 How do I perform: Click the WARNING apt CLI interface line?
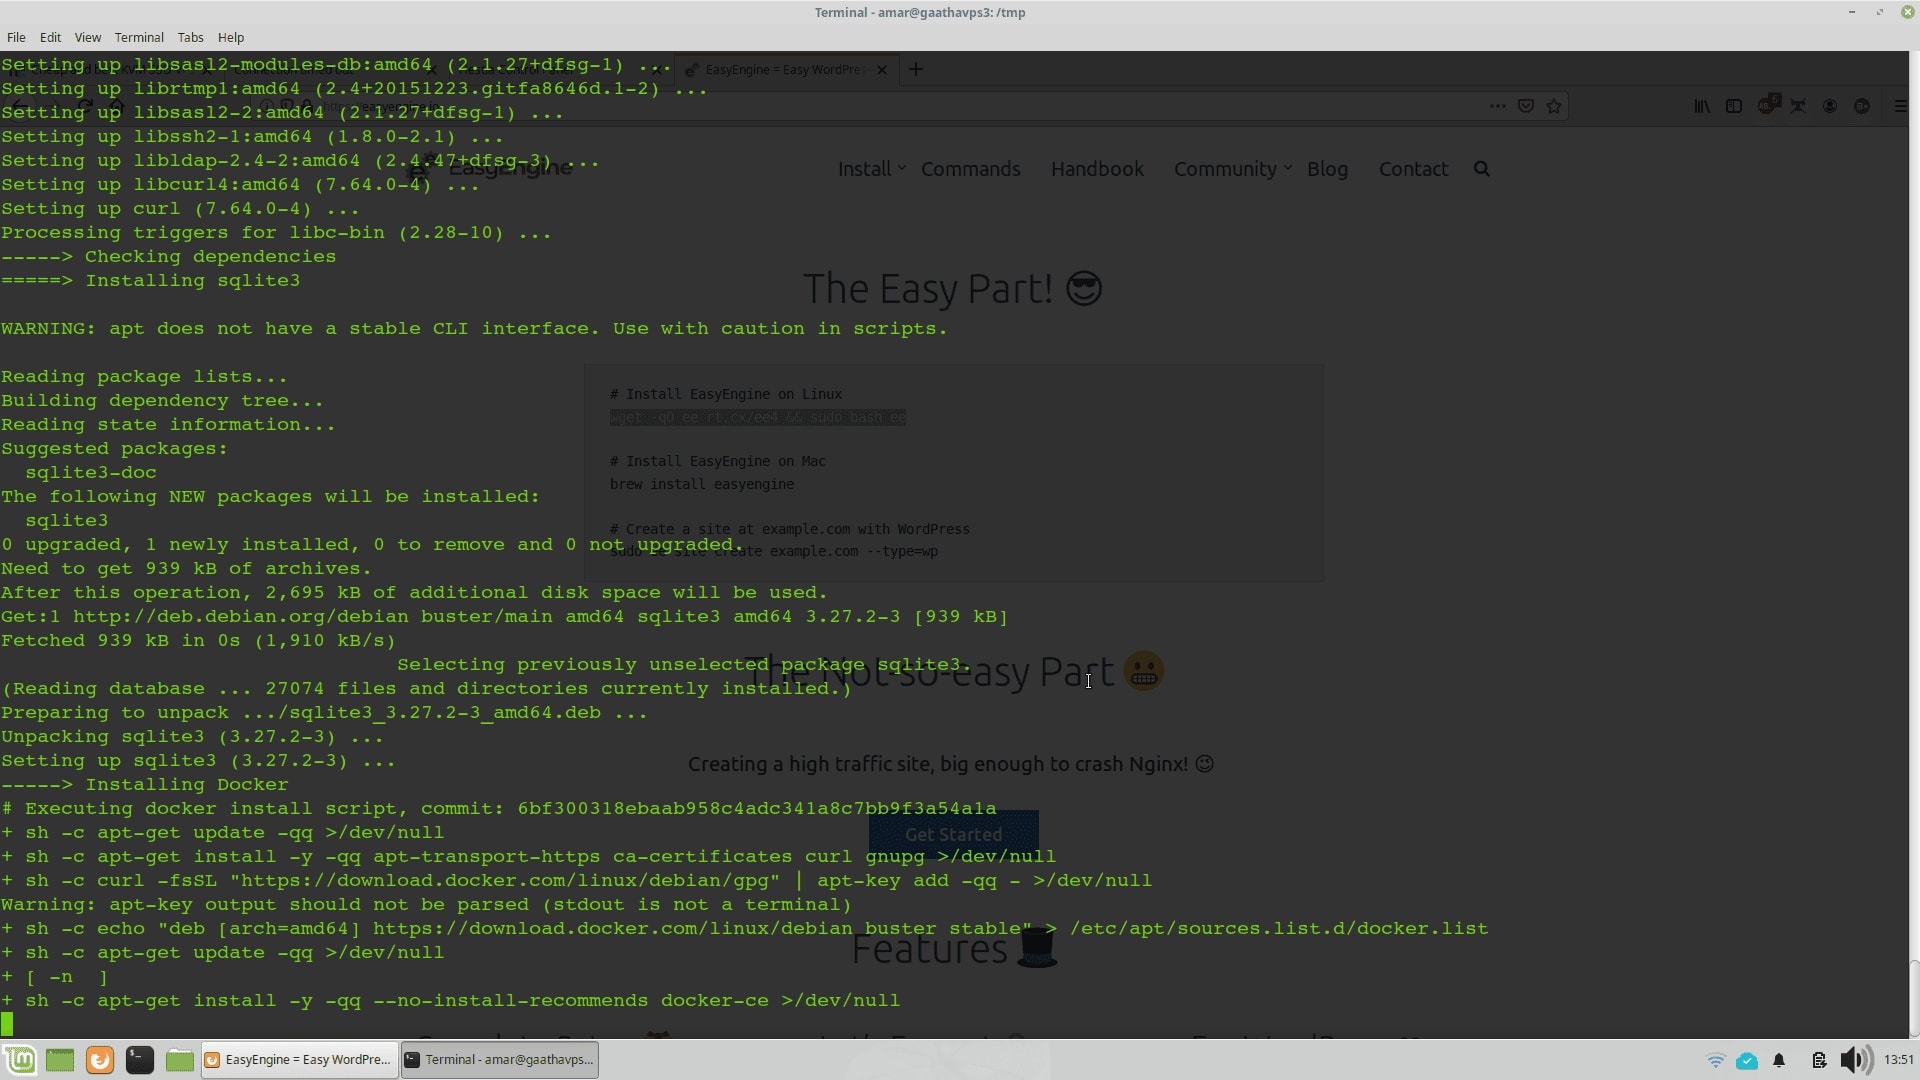pyautogui.click(x=473, y=329)
